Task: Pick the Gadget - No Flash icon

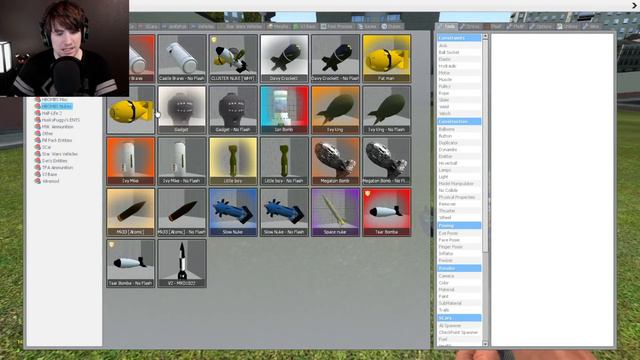Action: point(233,109)
